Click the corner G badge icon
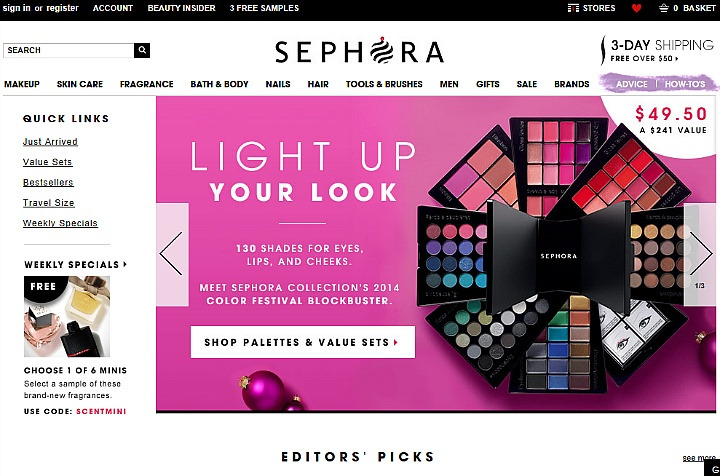Image resolution: width=720 pixels, height=476 pixels. [714, 469]
